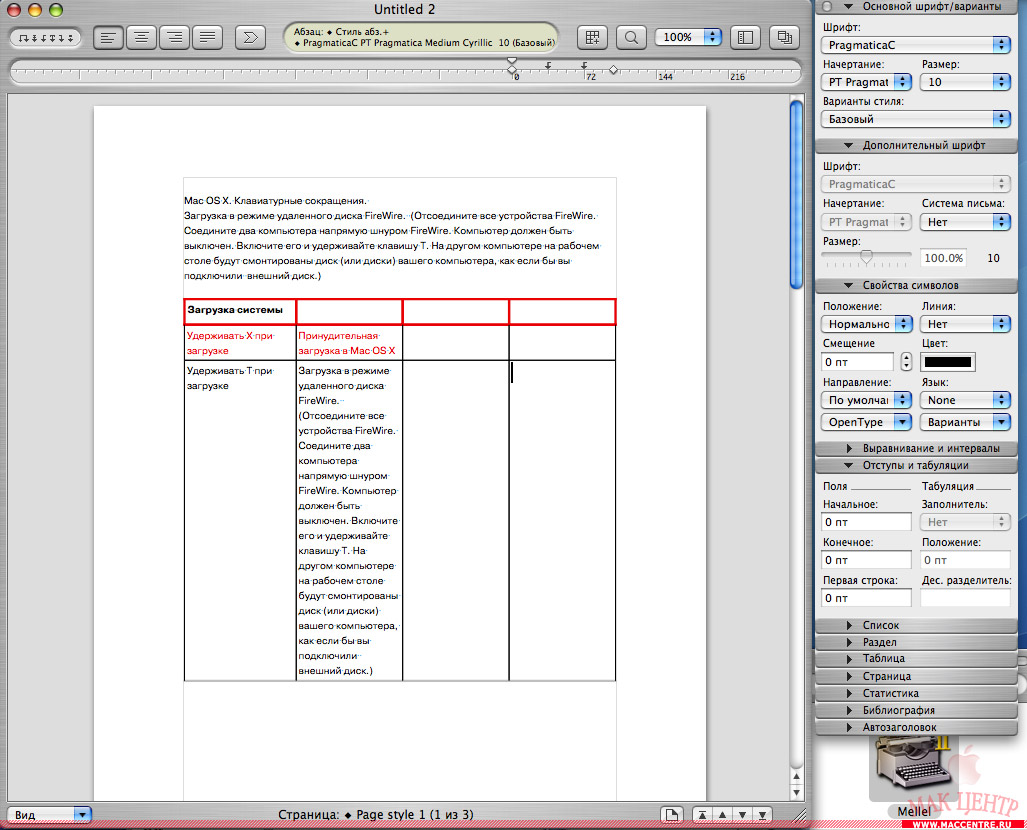Click the Удерживать T при загрузке cell

pyautogui.click(x=240, y=521)
